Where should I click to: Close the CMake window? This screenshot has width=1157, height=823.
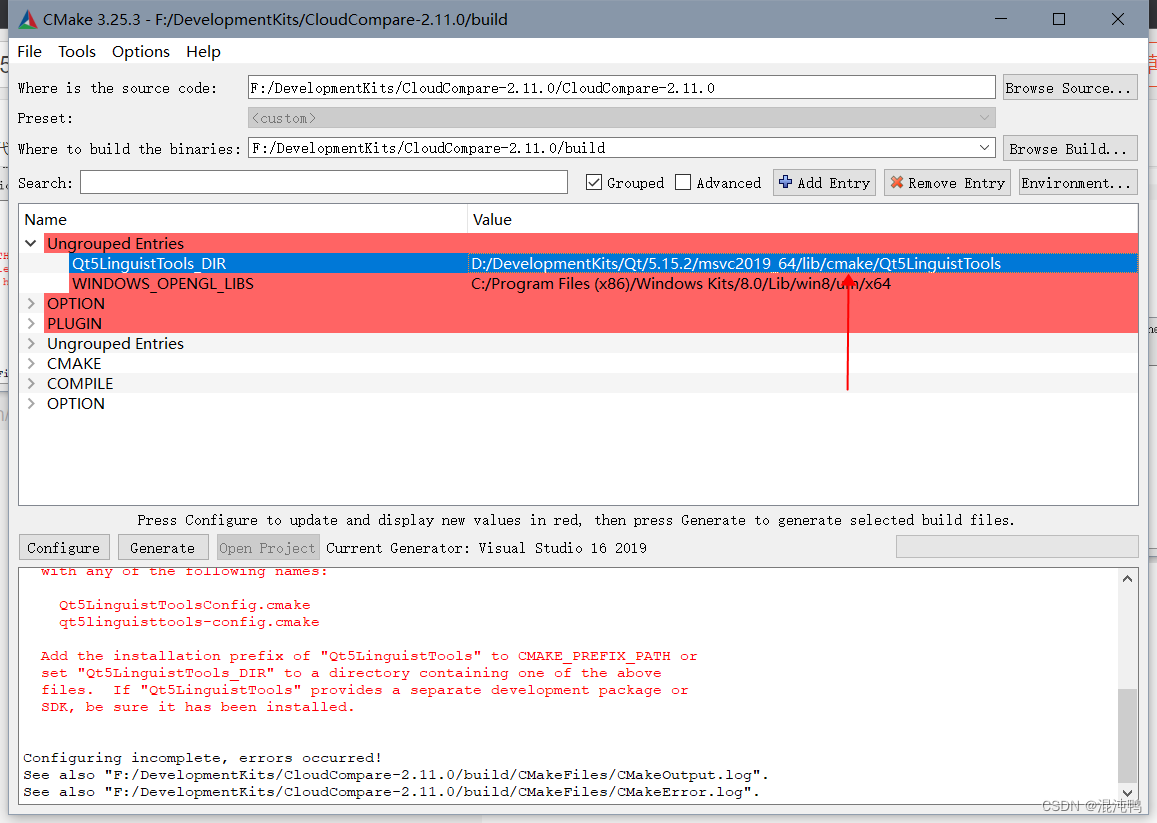pyautogui.click(x=1118, y=19)
